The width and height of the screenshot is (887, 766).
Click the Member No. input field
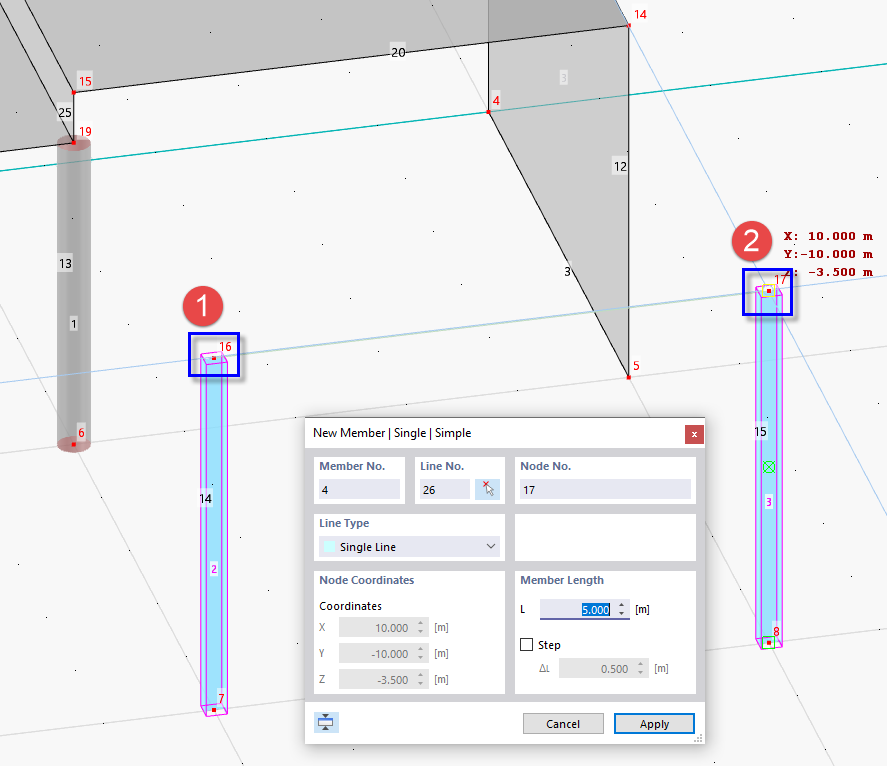point(360,488)
